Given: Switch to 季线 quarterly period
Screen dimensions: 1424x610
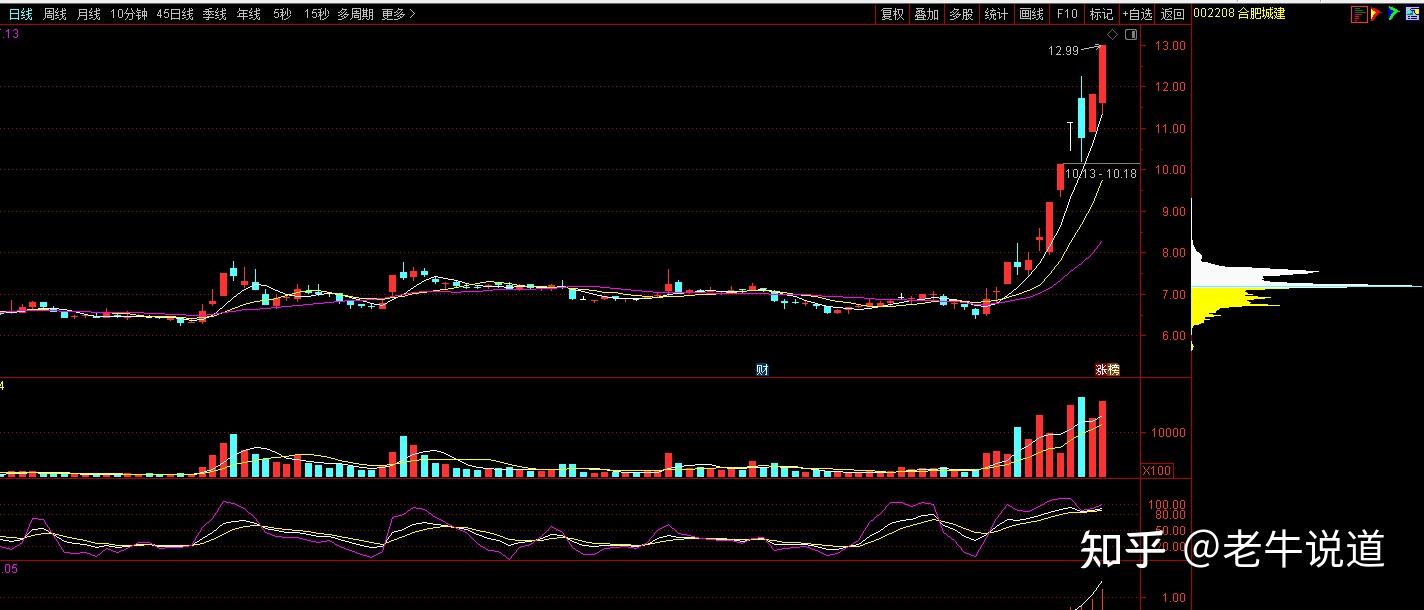Looking at the screenshot, I should (214, 14).
